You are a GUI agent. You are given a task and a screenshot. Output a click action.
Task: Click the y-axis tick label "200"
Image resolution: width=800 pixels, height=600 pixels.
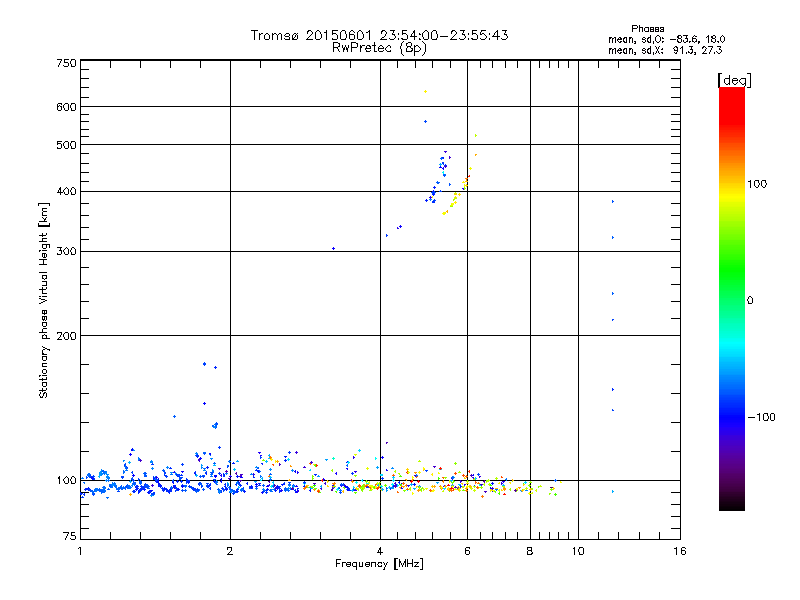(66, 336)
